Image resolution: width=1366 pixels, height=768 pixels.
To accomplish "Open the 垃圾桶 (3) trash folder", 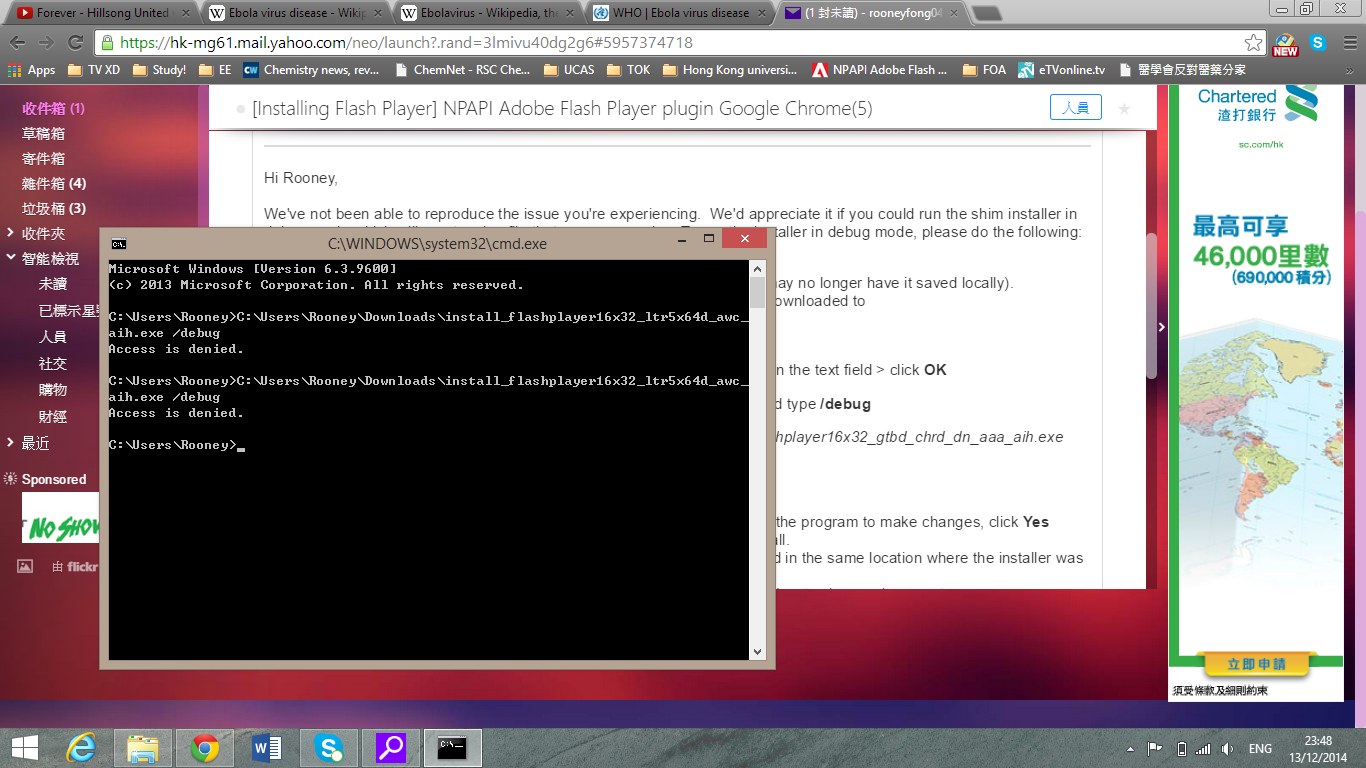I will (54, 208).
